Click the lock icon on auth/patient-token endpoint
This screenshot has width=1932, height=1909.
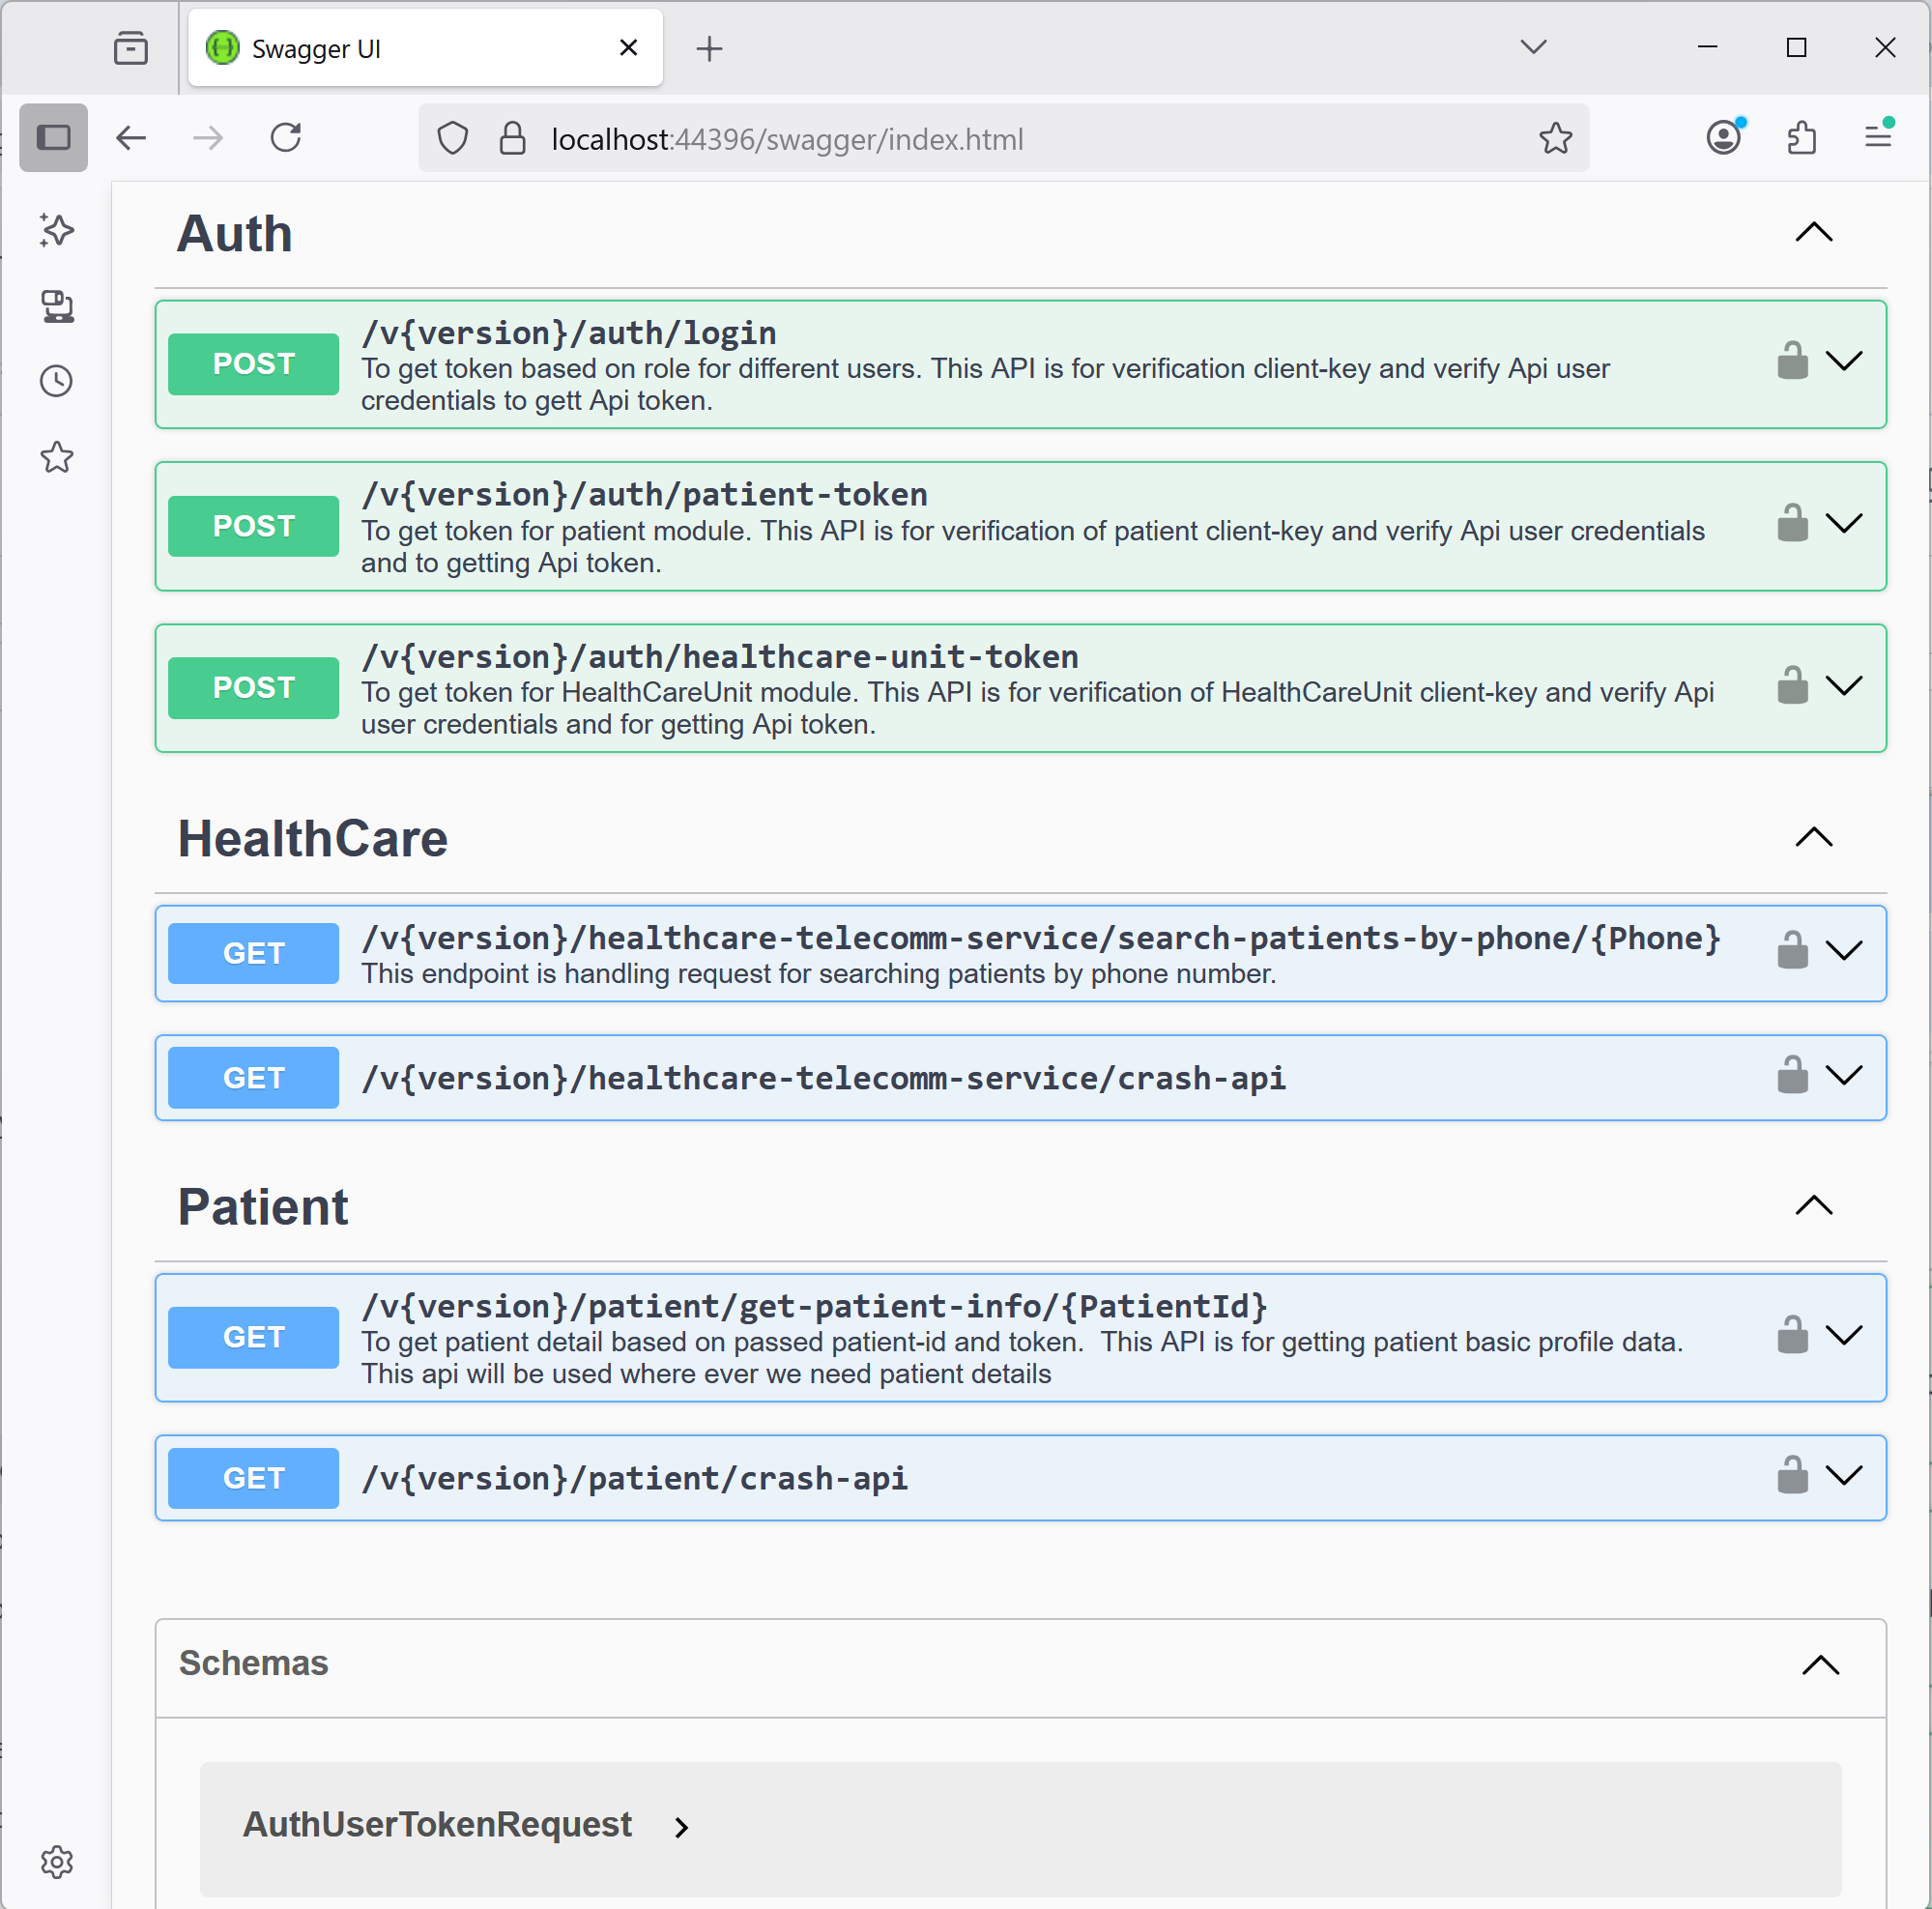click(1792, 523)
